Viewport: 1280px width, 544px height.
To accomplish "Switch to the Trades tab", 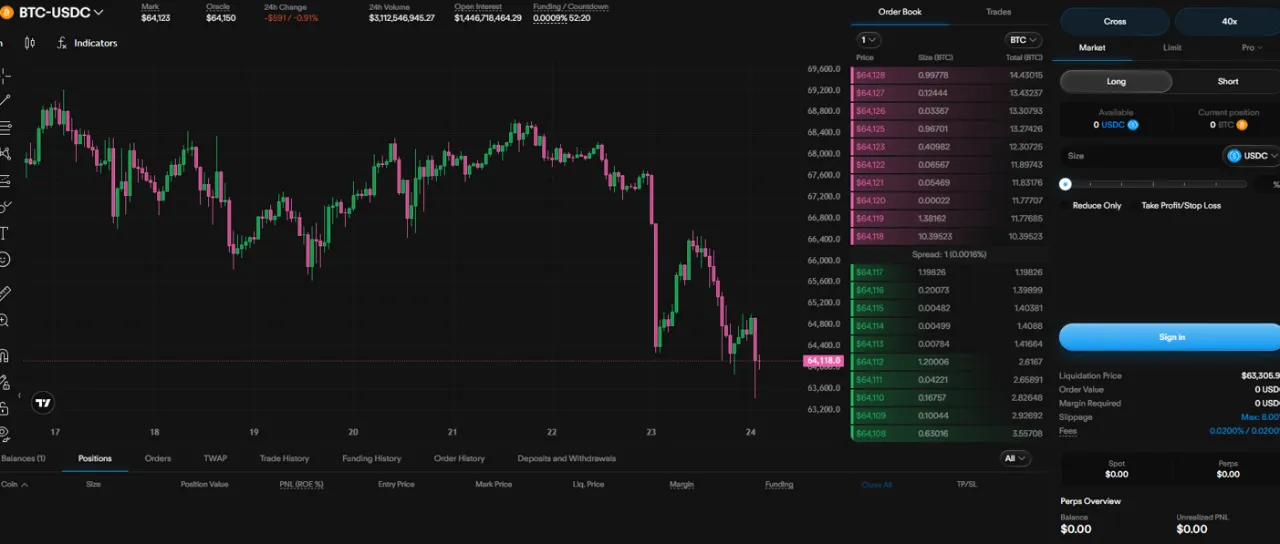I will coord(998,12).
